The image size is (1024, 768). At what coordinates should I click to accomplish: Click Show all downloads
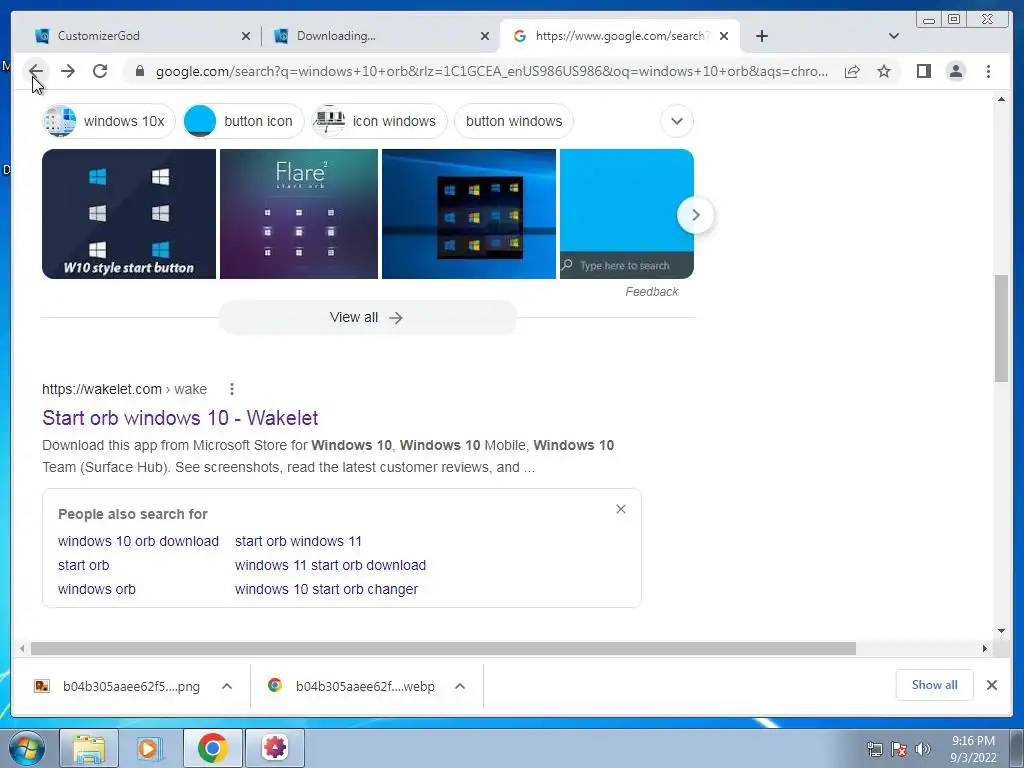tap(935, 685)
